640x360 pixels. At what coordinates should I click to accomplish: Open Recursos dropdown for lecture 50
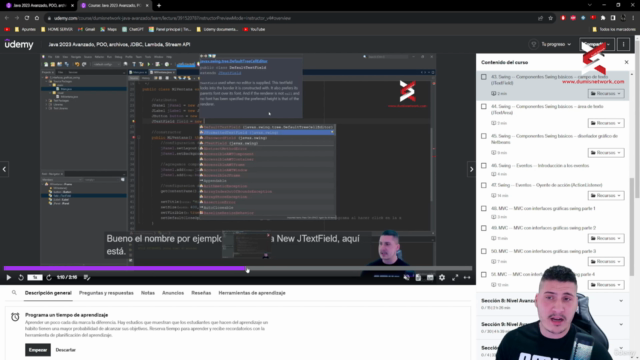606,261
